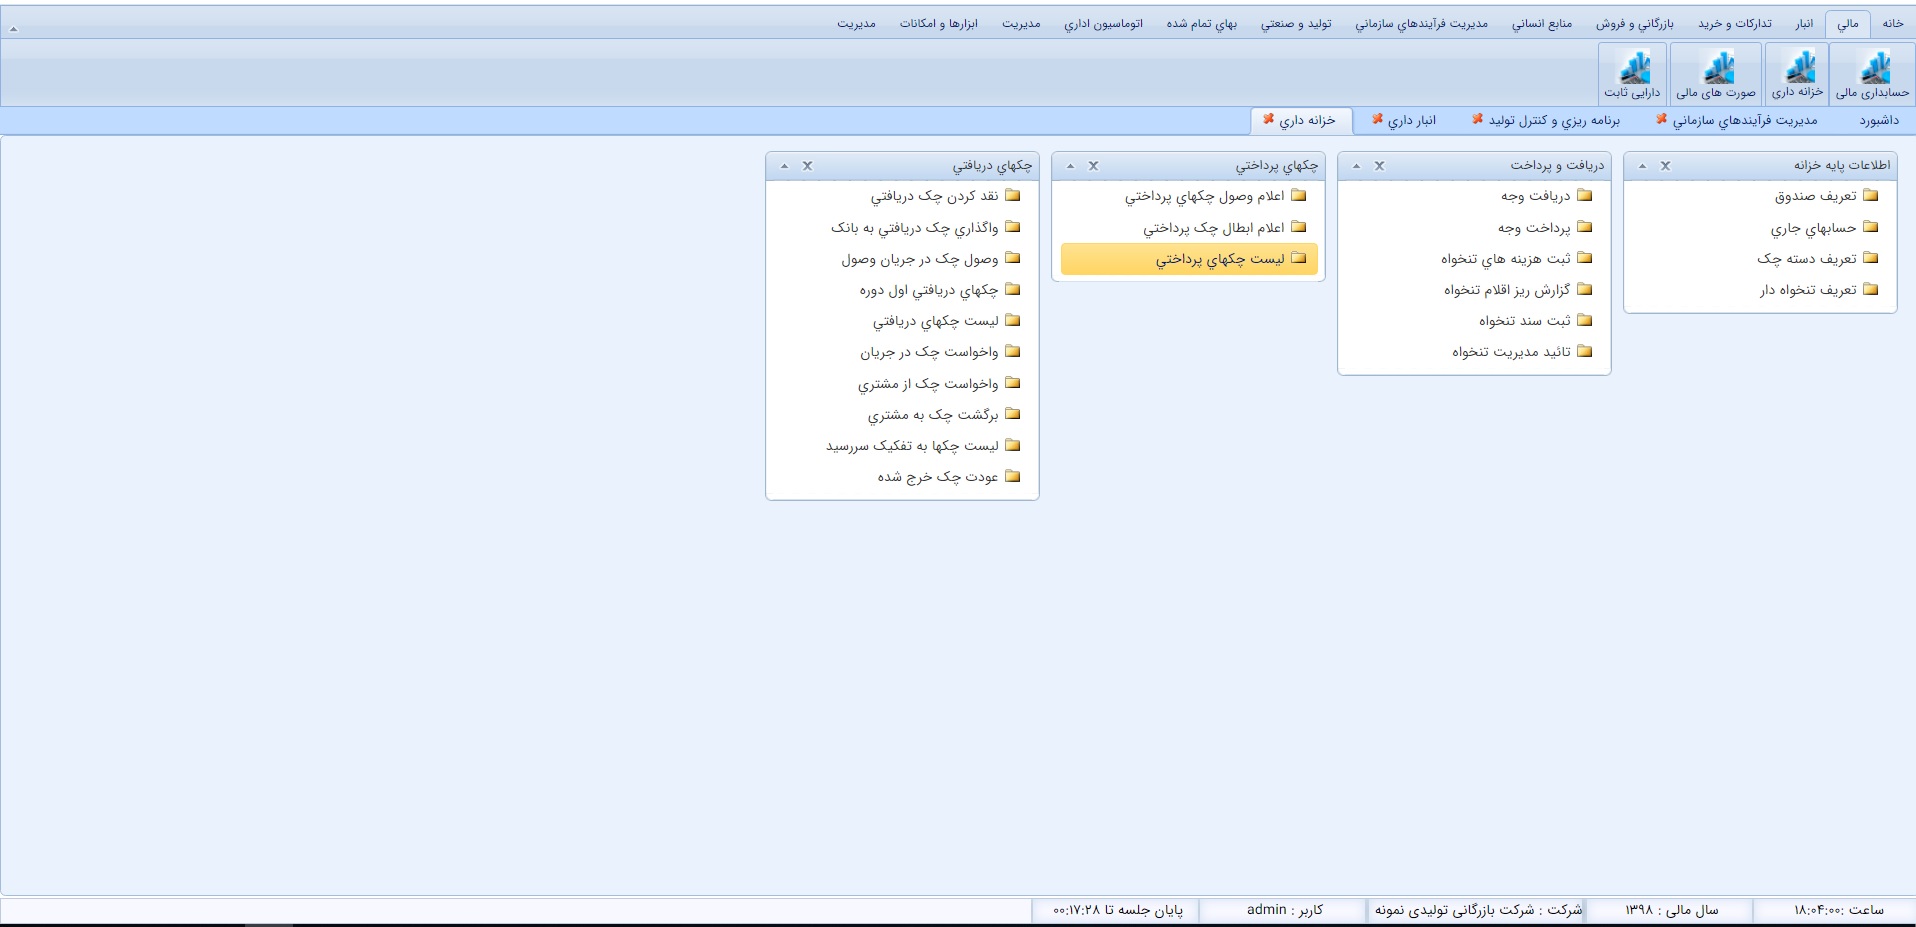1916x927 pixels.
Task: Open حسابداری مالی ribbon icon
Action: pyautogui.click(x=1872, y=75)
